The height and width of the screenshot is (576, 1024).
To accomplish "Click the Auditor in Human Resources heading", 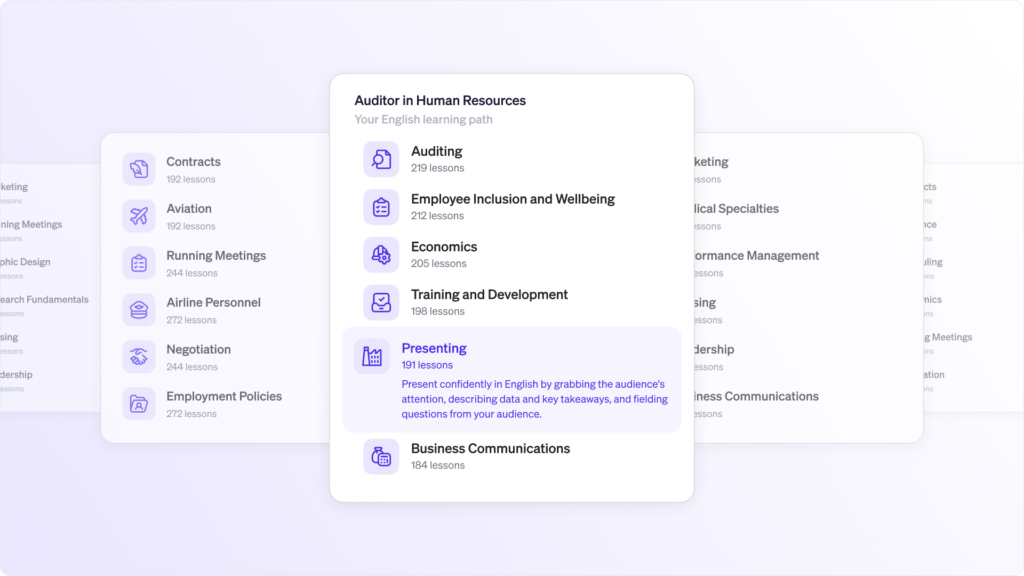I will click(x=440, y=101).
